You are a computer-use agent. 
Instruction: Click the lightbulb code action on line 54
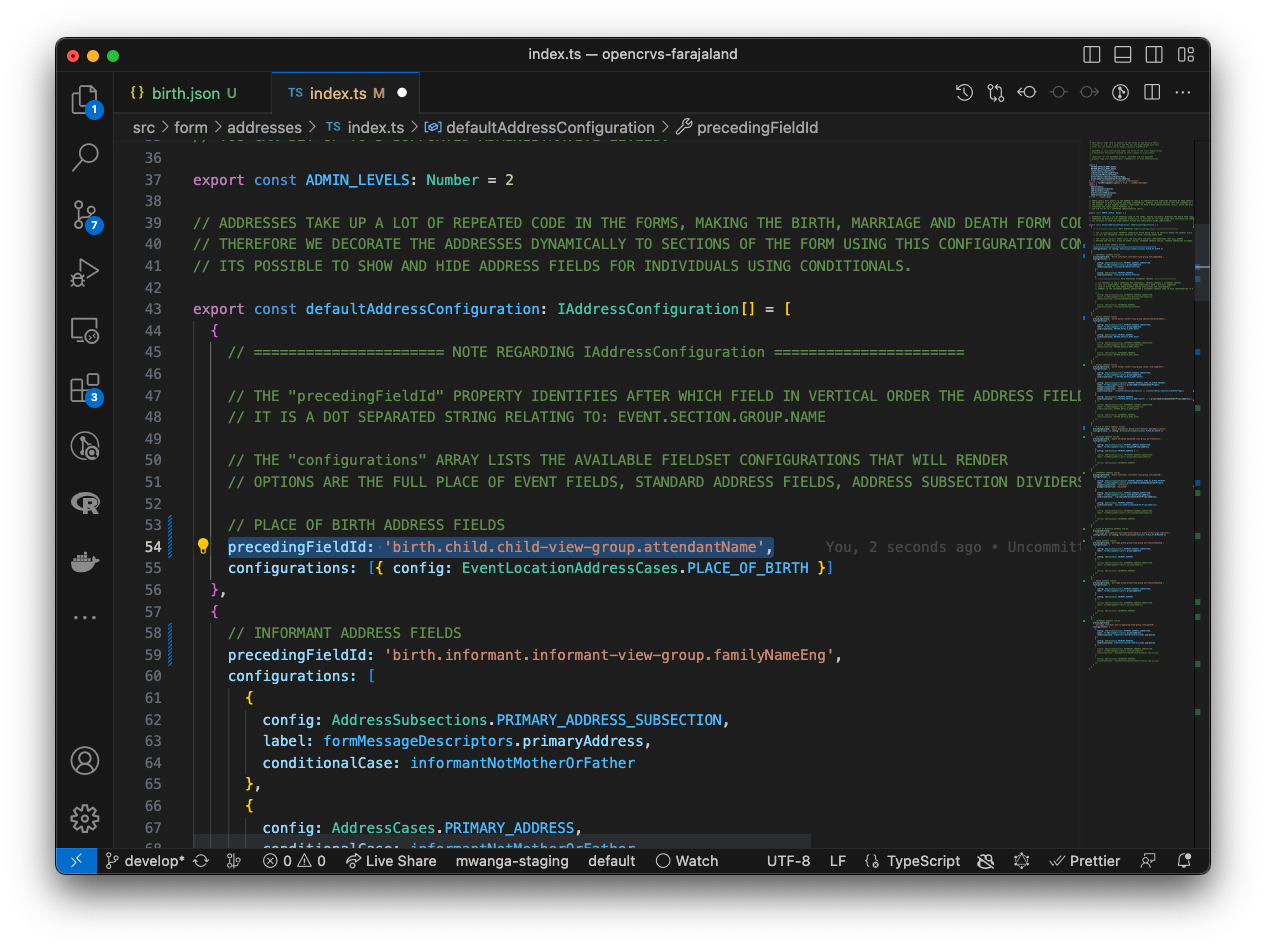click(203, 546)
